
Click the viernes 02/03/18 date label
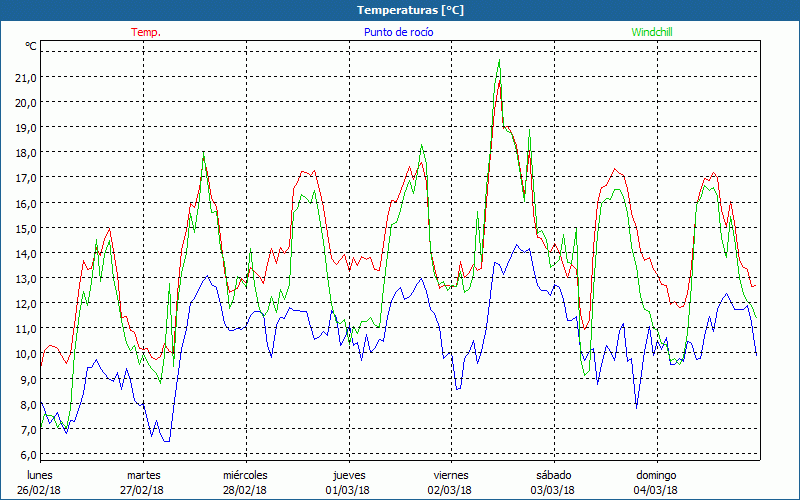(450, 482)
